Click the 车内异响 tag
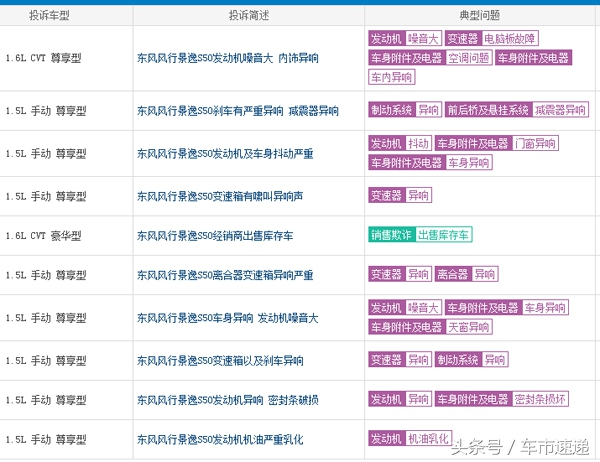 391,77
